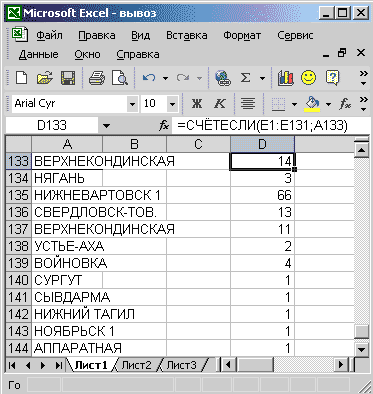
Task: Click the formula bar input field
Action: pyautogui.click(x=270, y=126)
